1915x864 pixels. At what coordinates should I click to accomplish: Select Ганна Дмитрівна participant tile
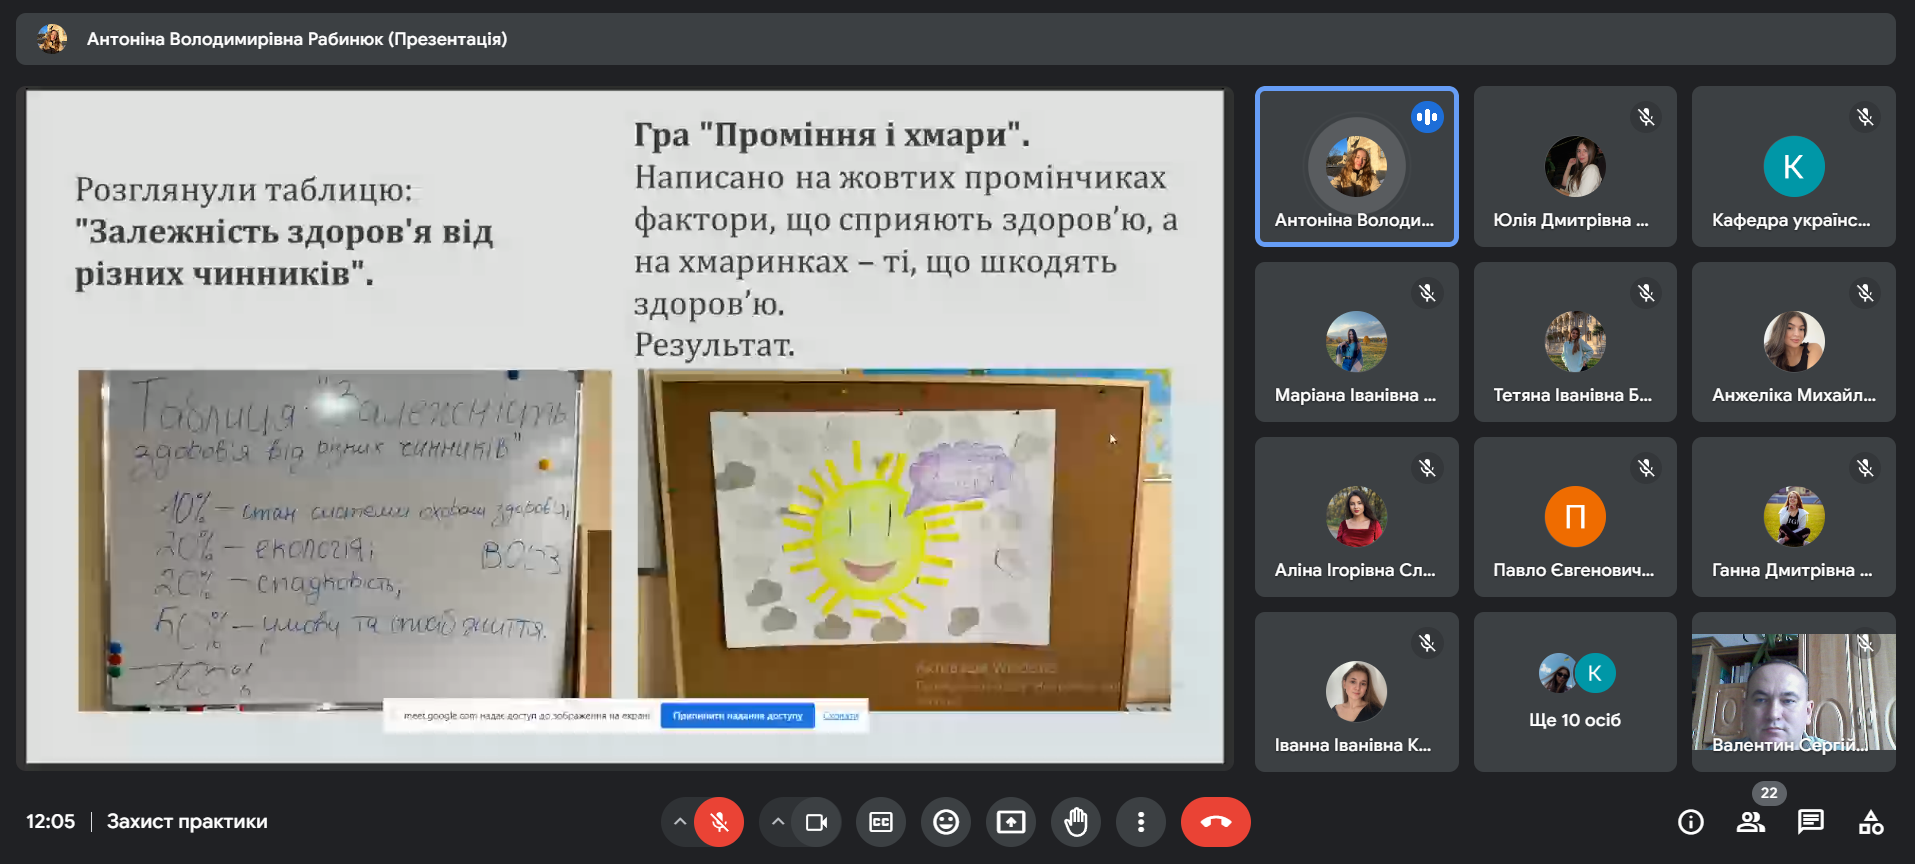tap(1794, 517)
